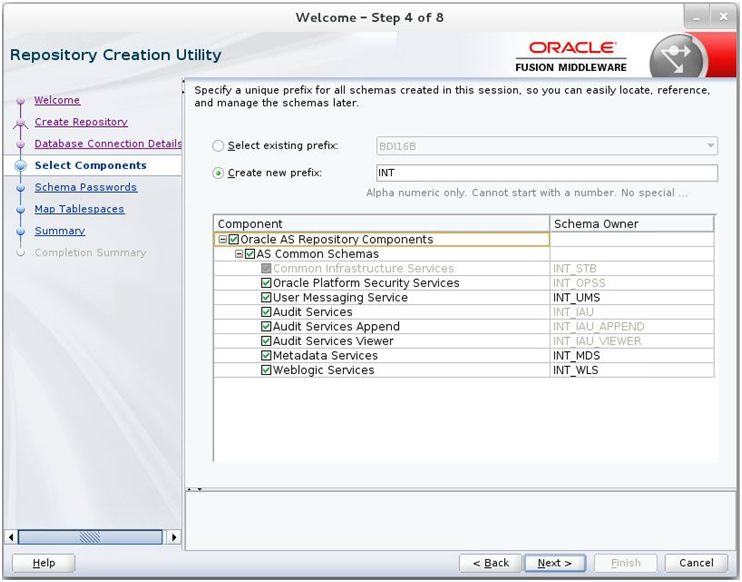
Task: Uncheck User Messaging Service checkbox
Action: pyautogui.click(x=266, y=298)
